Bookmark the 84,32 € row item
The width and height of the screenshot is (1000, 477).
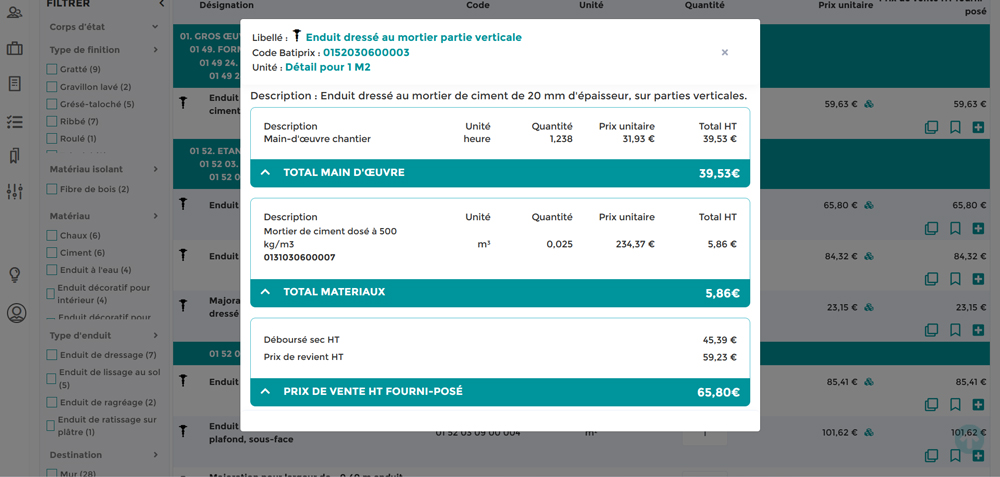coord(955,279)
